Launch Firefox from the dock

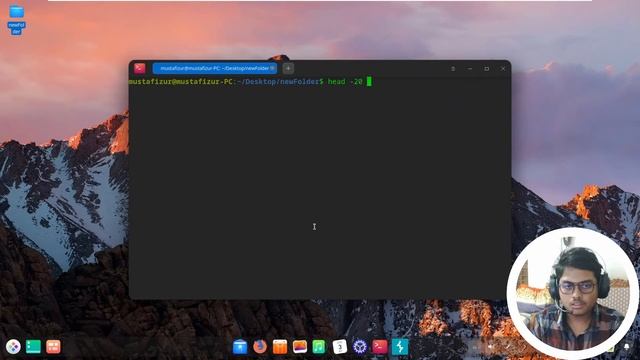[260, 347]
